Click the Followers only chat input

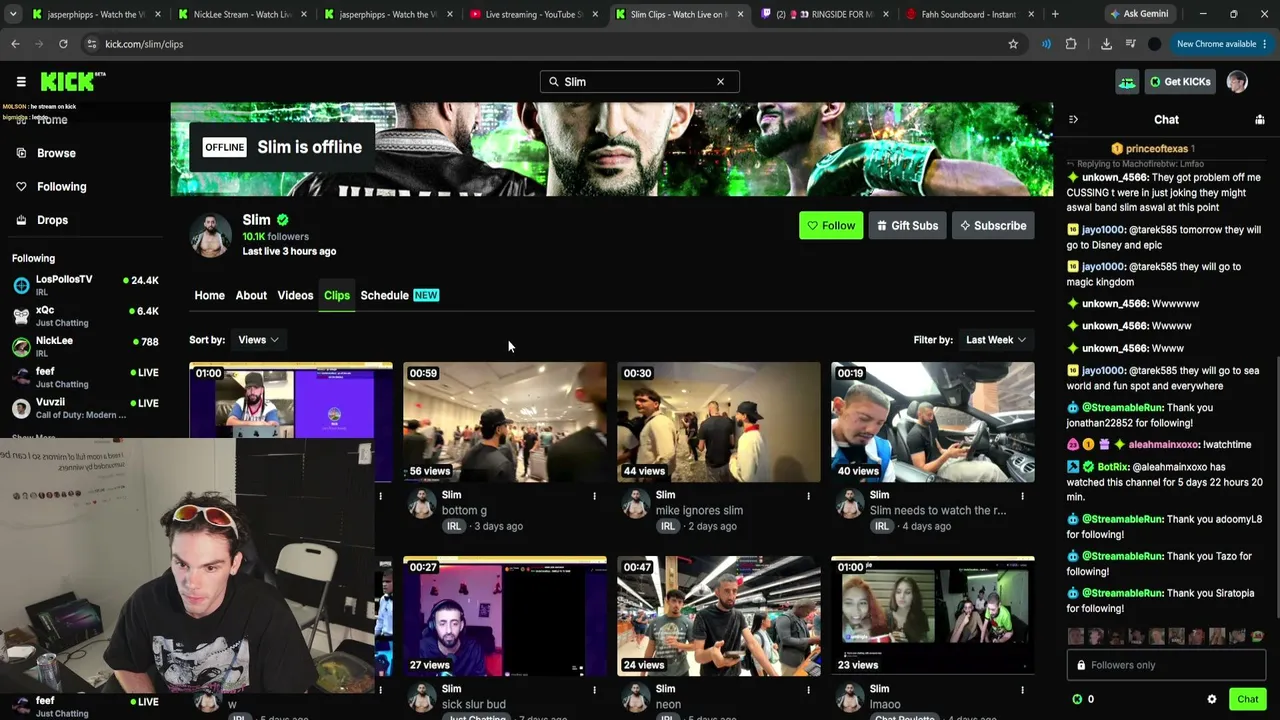1166,665
